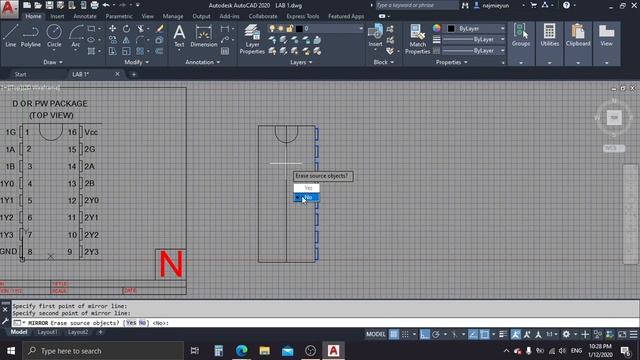The width and height of the screenshot is (640, 360).
Task: Toggle annotation visibility in status bar
Action: pos(516,334)
